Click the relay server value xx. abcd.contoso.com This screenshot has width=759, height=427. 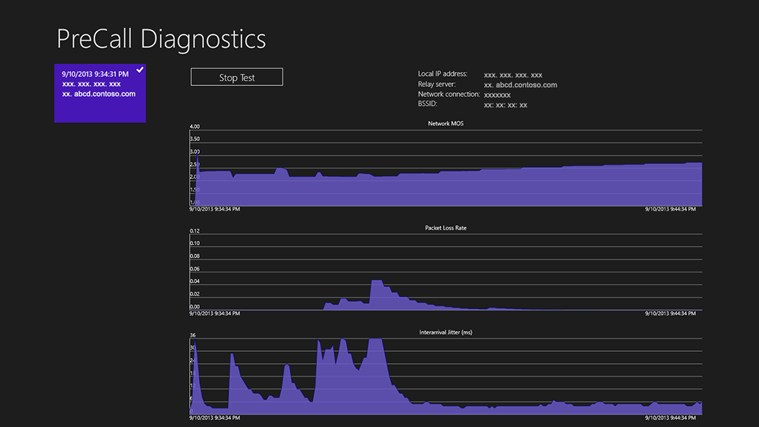pos(520,85)
